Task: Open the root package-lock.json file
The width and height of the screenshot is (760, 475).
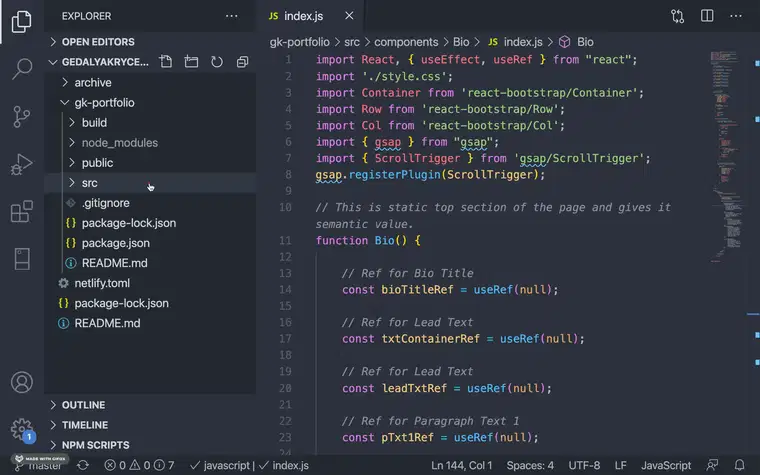Action: 150,303
